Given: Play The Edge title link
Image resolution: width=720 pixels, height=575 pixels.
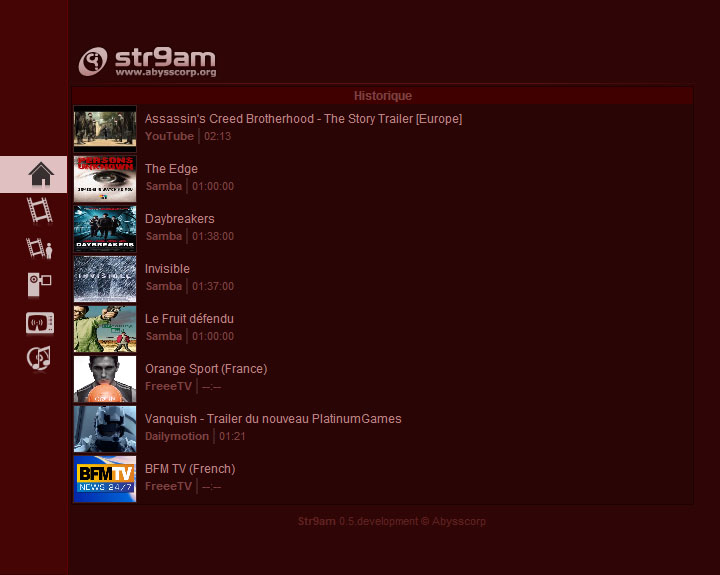Looking at the screenshot, I should 171,169.
